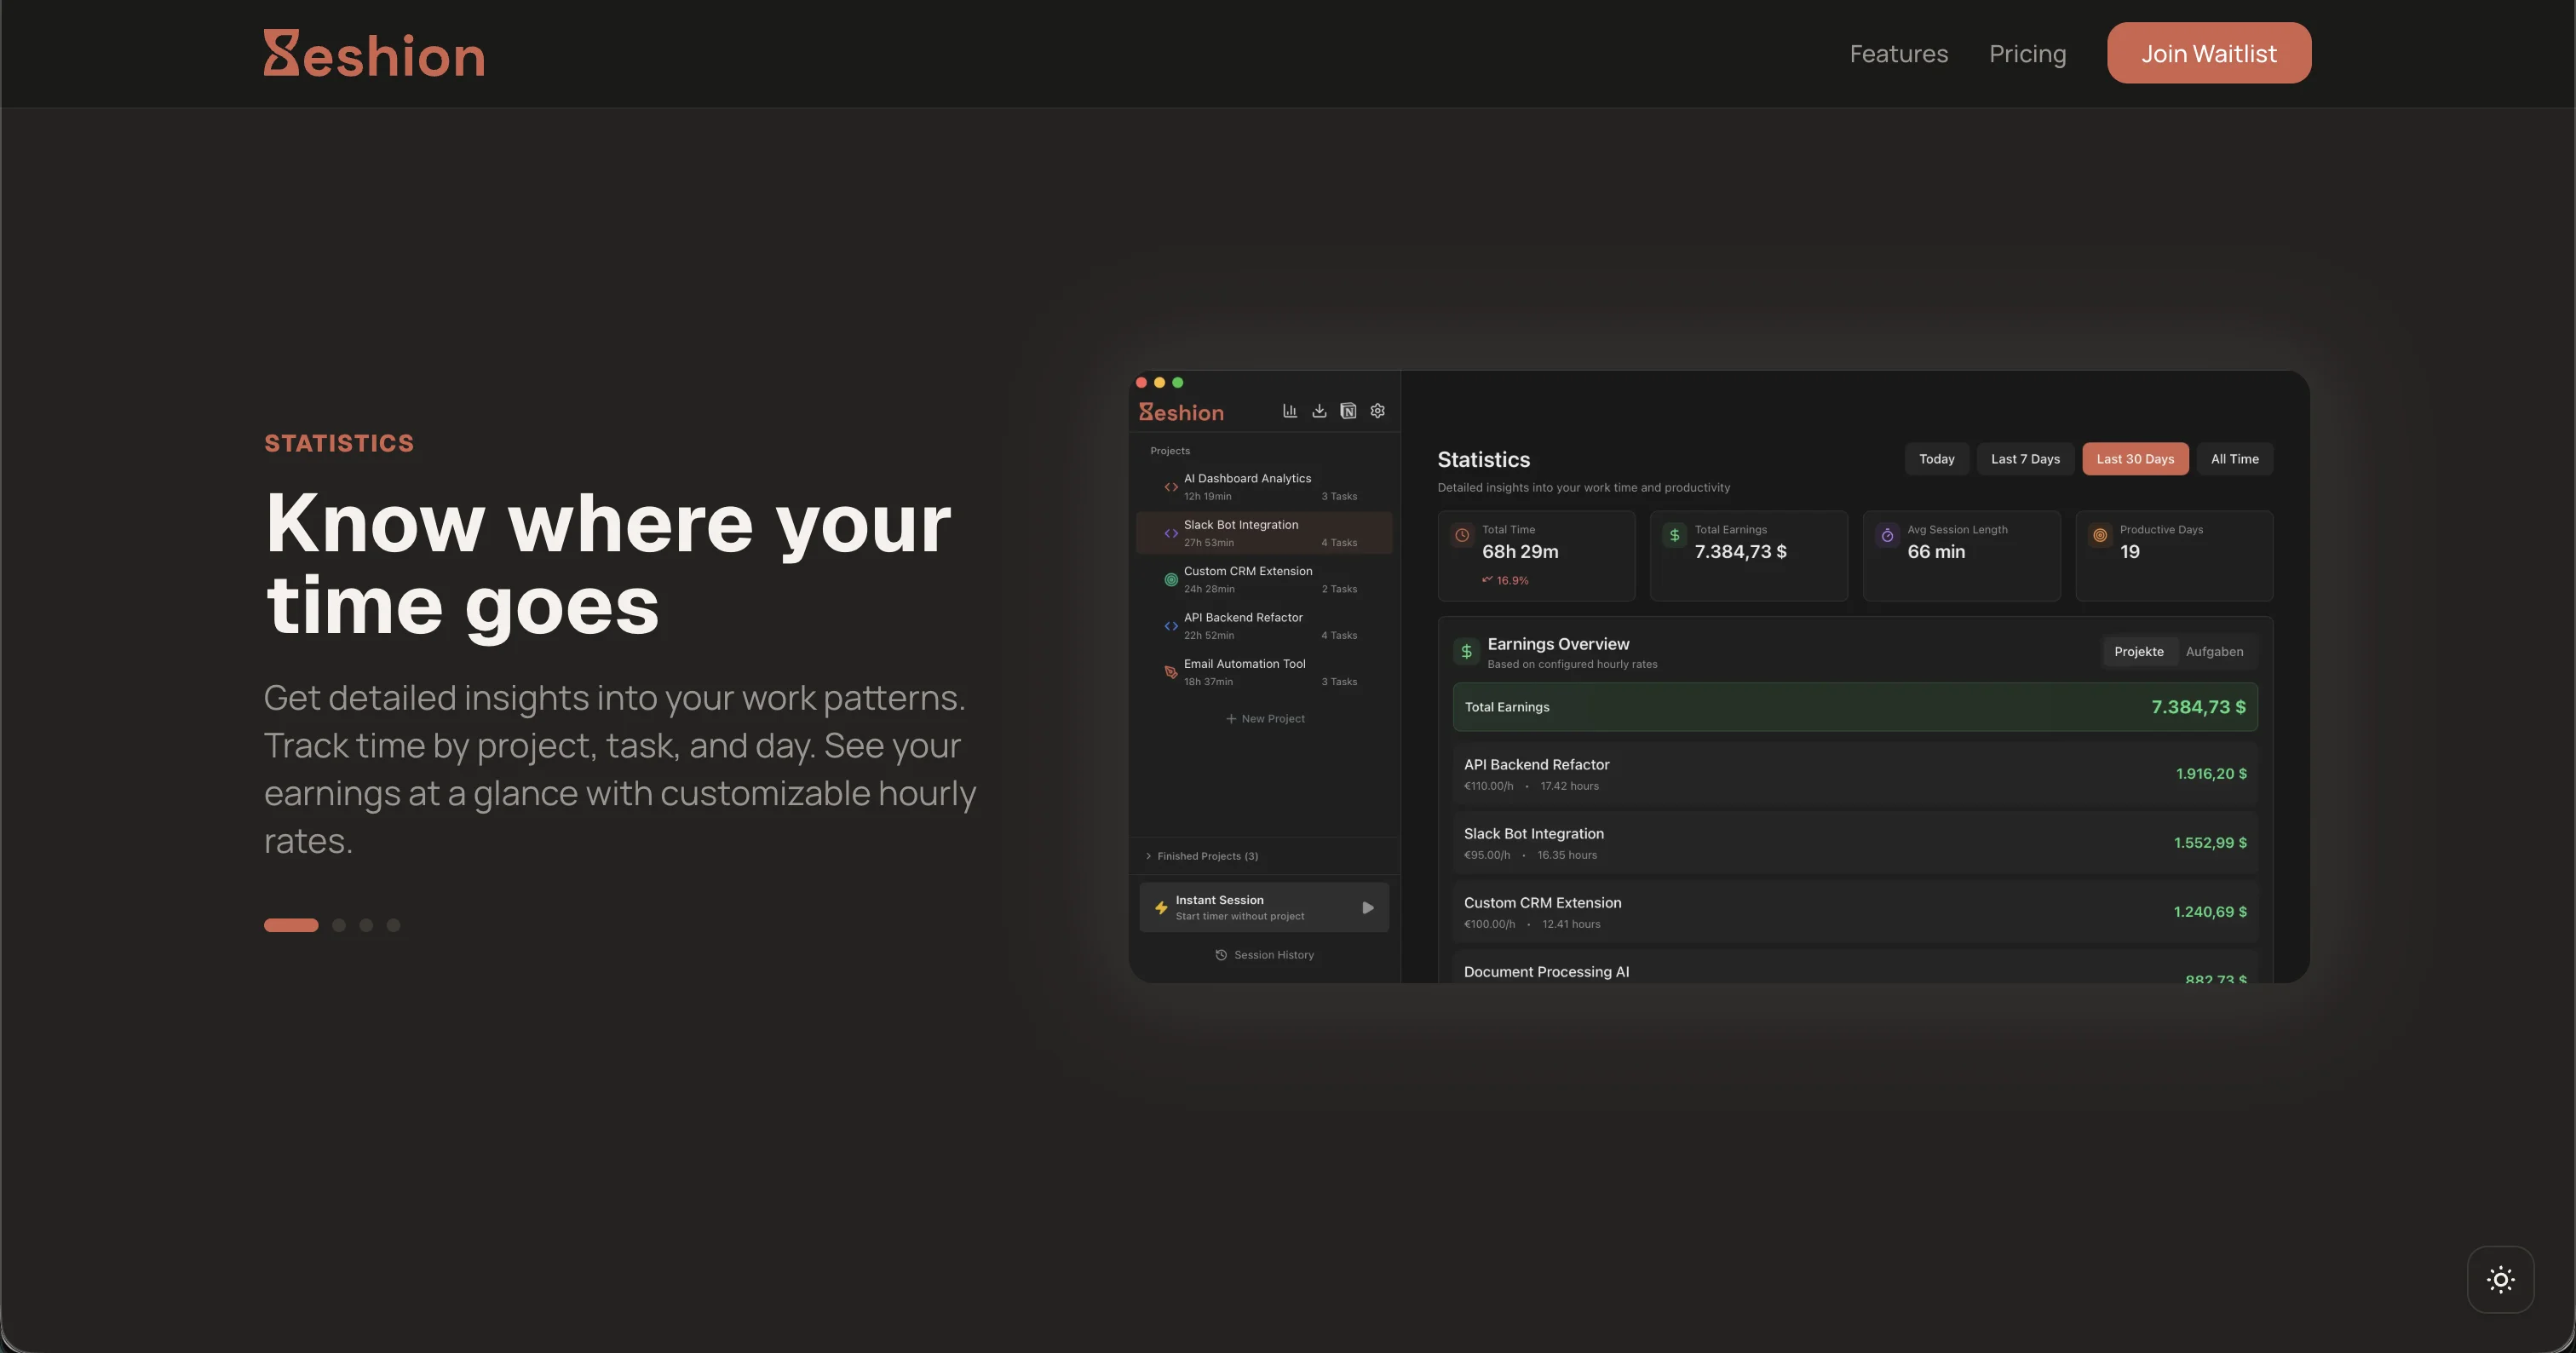Open the settings gear icon
Screen dimensions: 2576x1353
[1377, 411]
